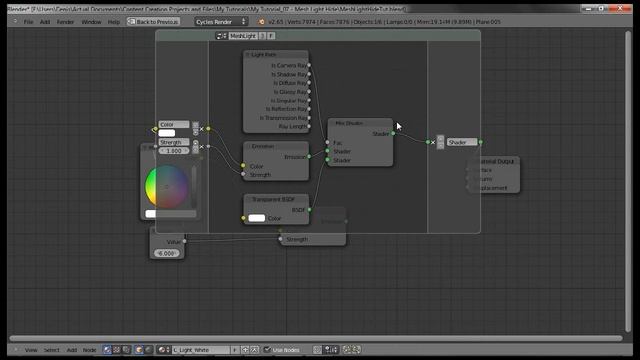The height and width of the screenshot is (360, 640).
Task: Click the editor type icon in top header
Action: [x=15, y=22]
